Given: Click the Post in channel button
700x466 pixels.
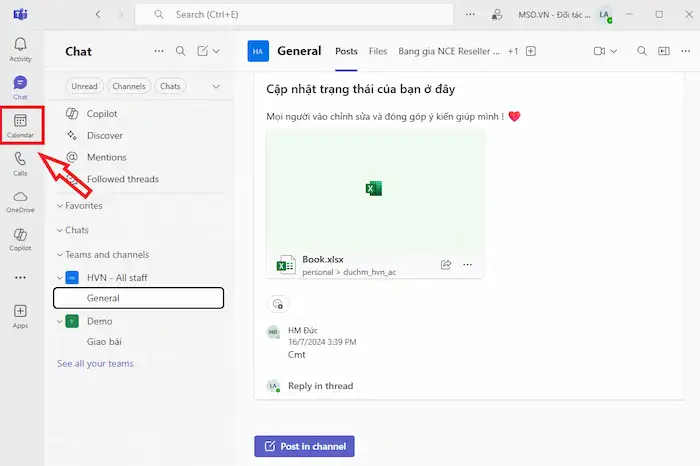Looking at the screenshot, I should pyautogui.click(x=304, y=446).
